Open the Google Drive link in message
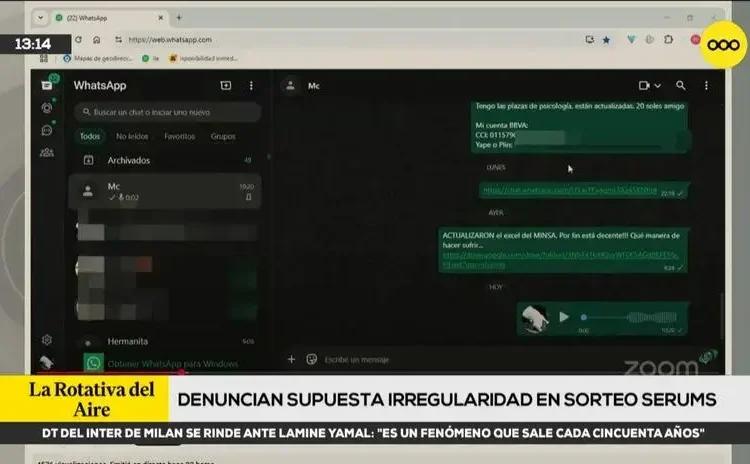The height and width of the screenshot is (464, 750). click(560, 260)
